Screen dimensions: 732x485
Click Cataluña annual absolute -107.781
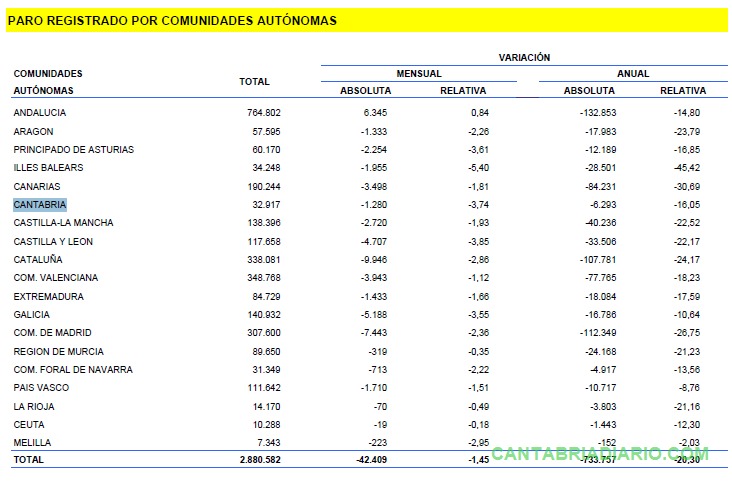(598, 260)
